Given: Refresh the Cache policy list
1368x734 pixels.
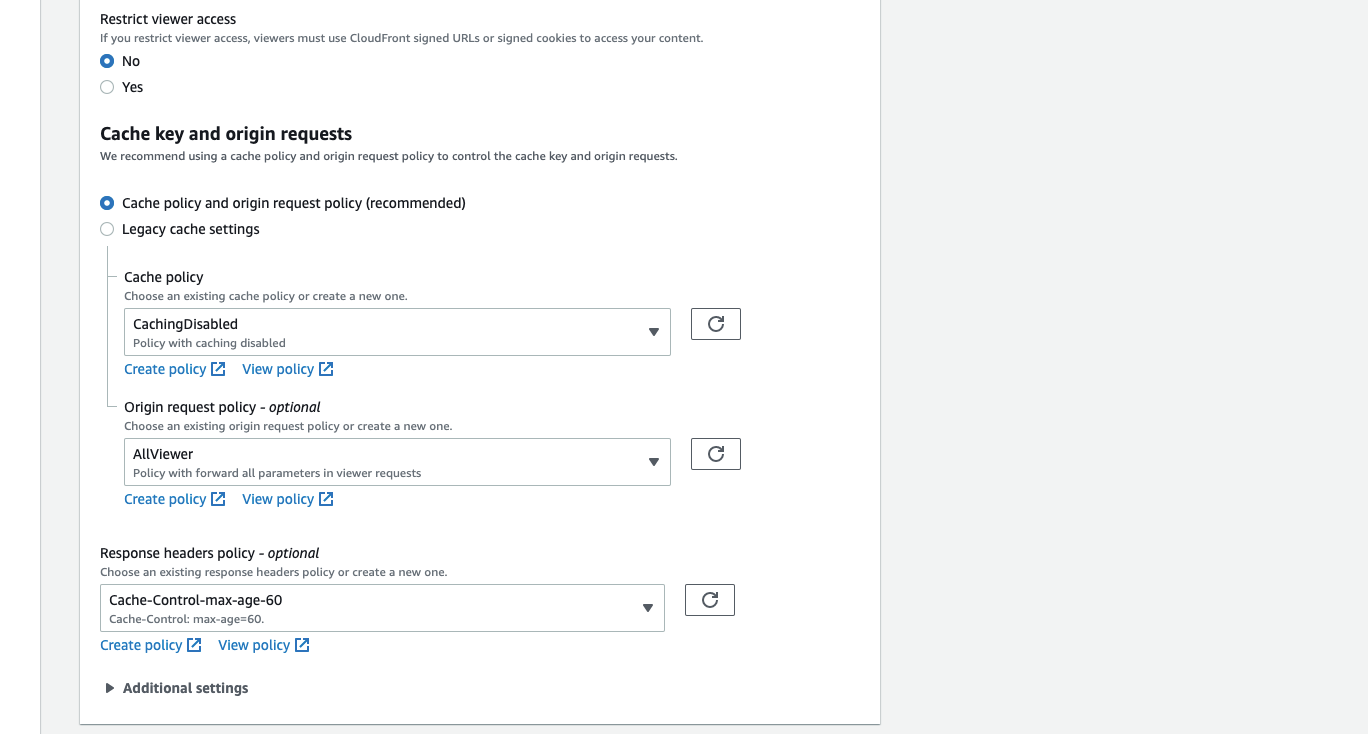Looking at the screenshot, I should (x=715, y=323).
